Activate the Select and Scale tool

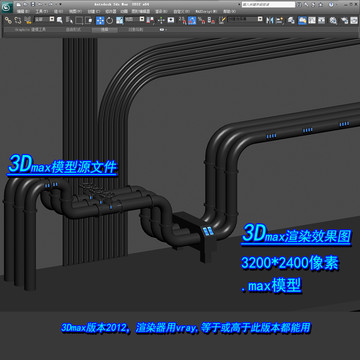tap(120, 20)
